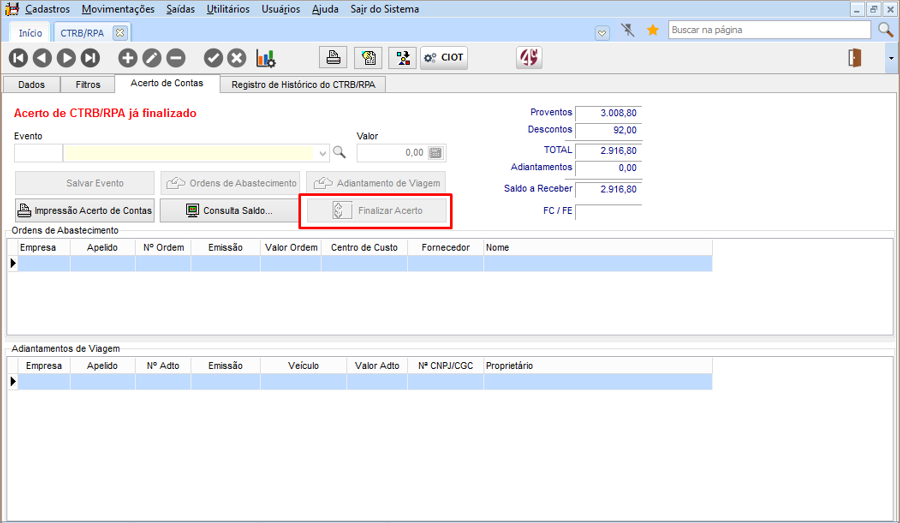Click the exit door icon

(855, 57)
